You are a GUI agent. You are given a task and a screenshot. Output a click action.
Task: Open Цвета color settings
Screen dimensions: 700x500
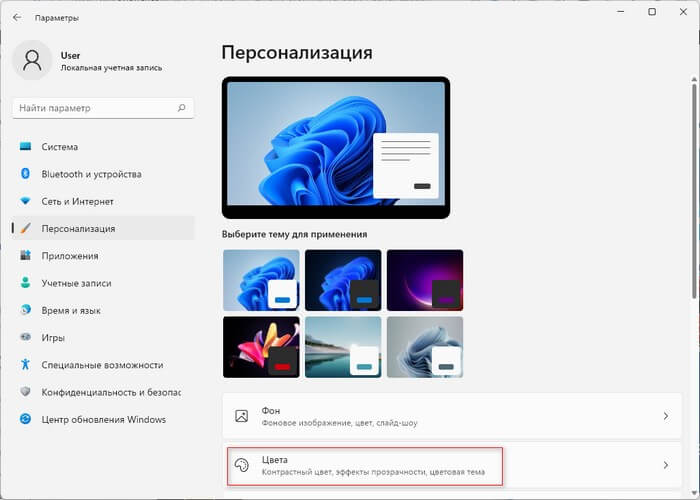tap(452, 465)
